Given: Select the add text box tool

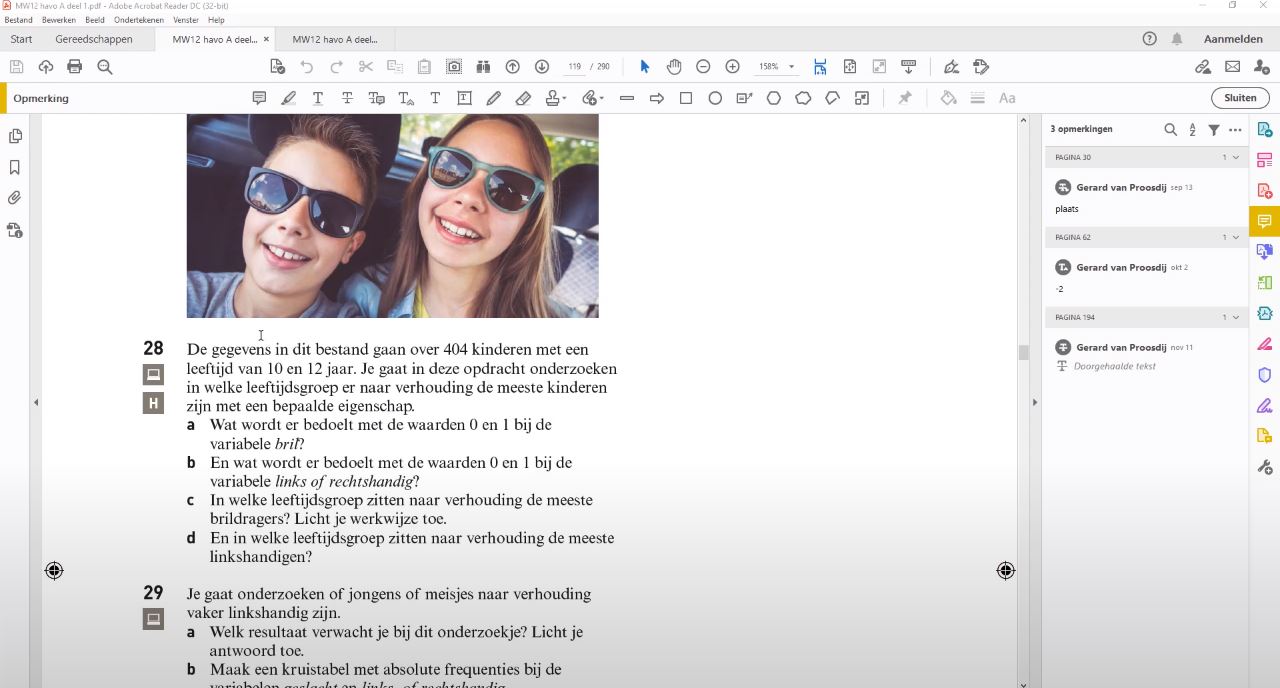Looking at the screenshot, I should tap(465, 98).
